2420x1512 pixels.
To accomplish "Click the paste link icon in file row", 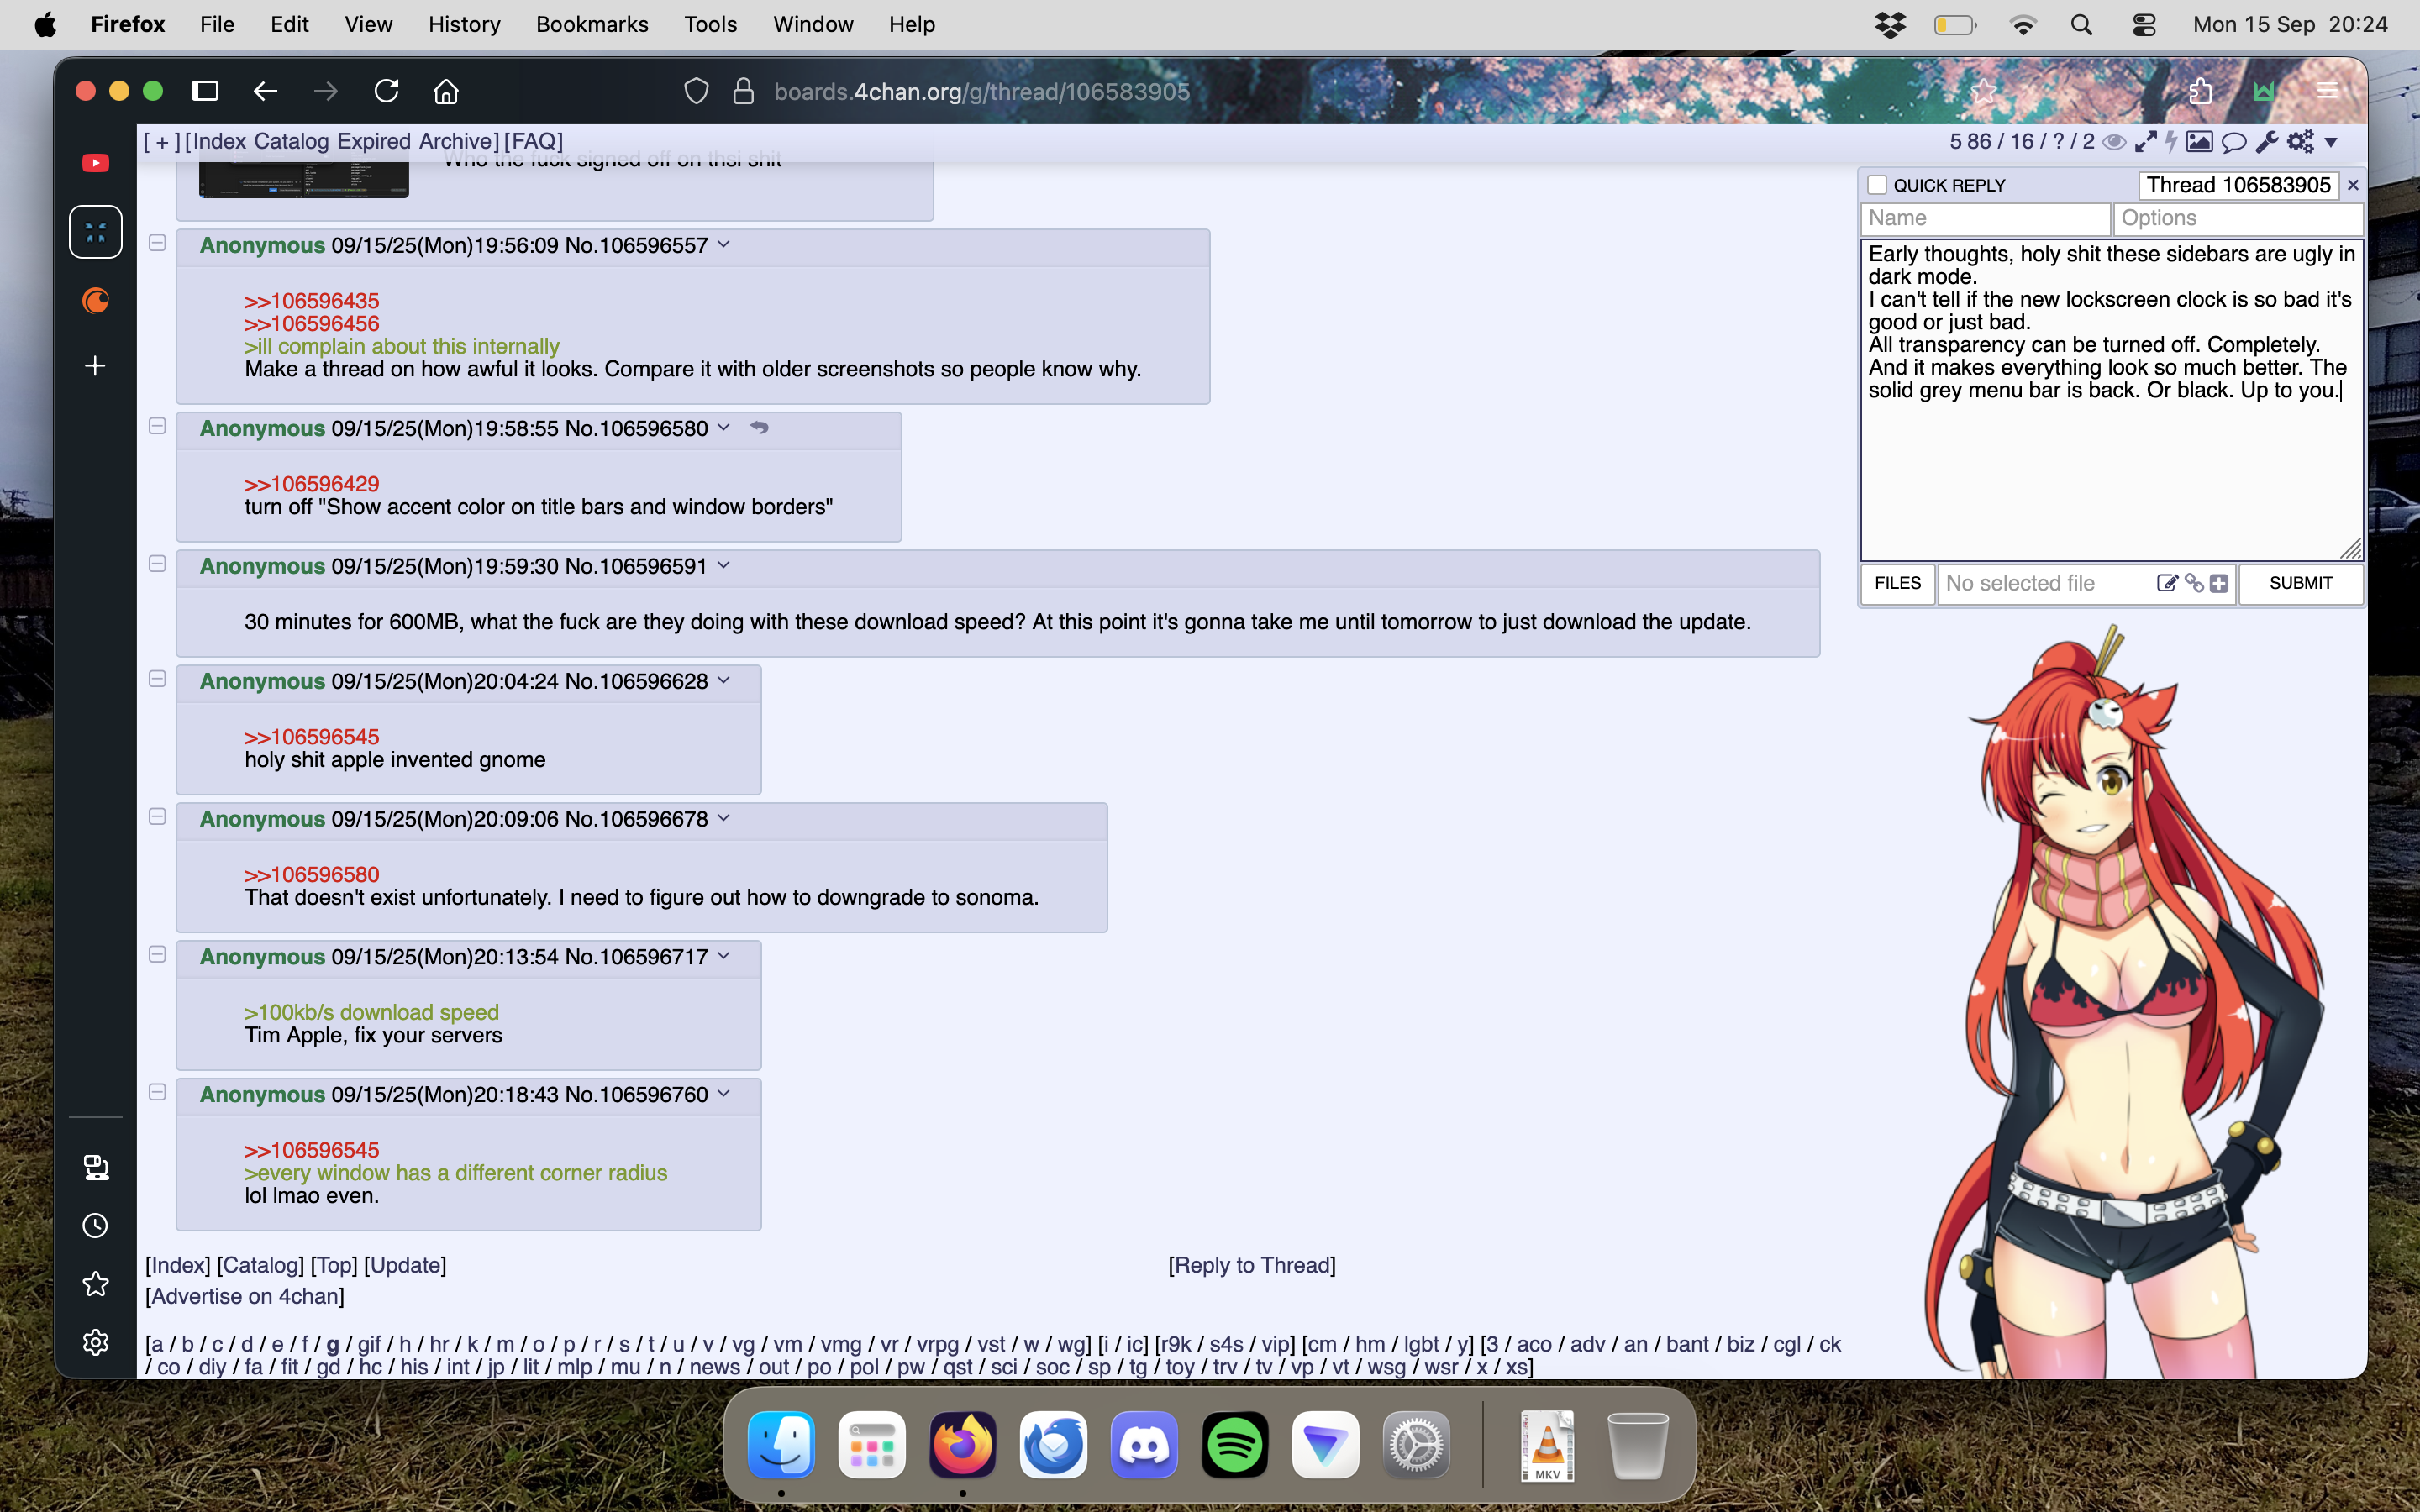I will pyautogui.click(x=2194, y=583).
